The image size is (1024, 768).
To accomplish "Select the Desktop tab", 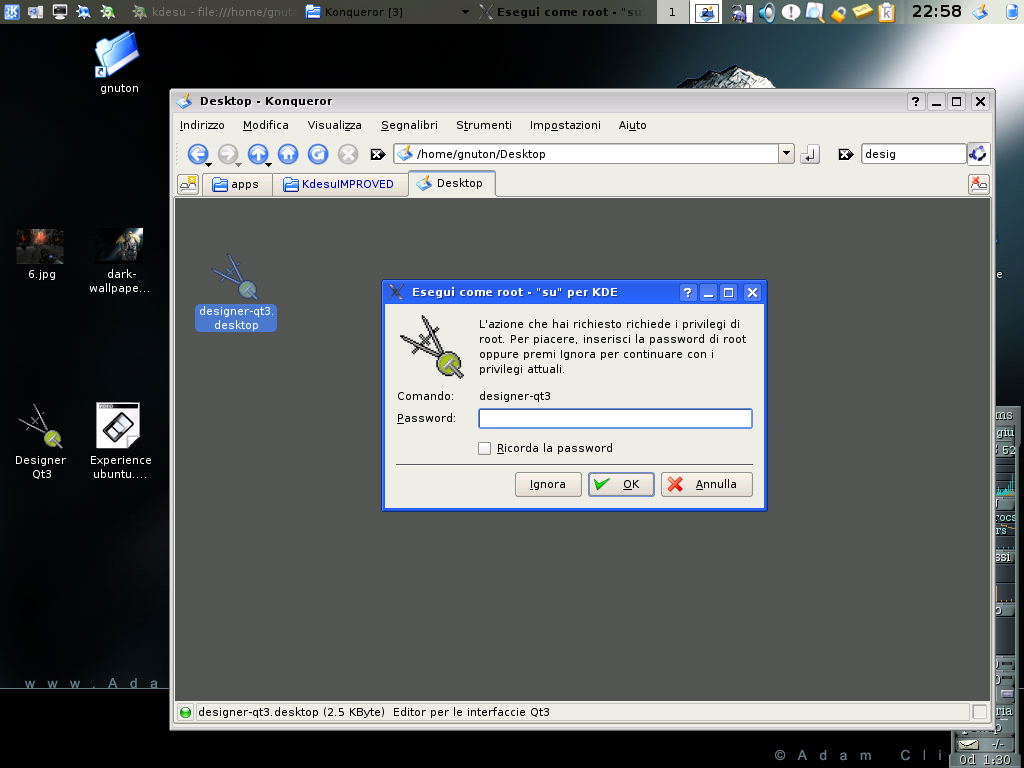I will (452, 184).
